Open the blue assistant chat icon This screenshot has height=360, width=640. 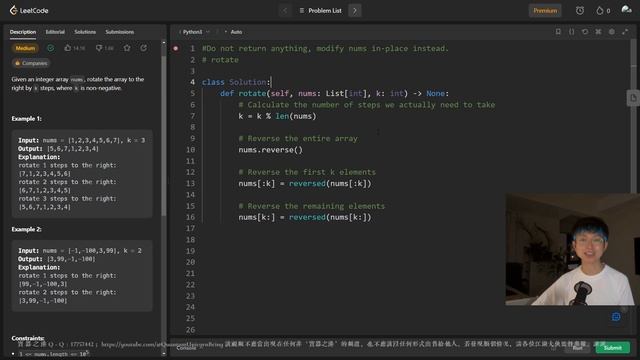tap(616, 317)
